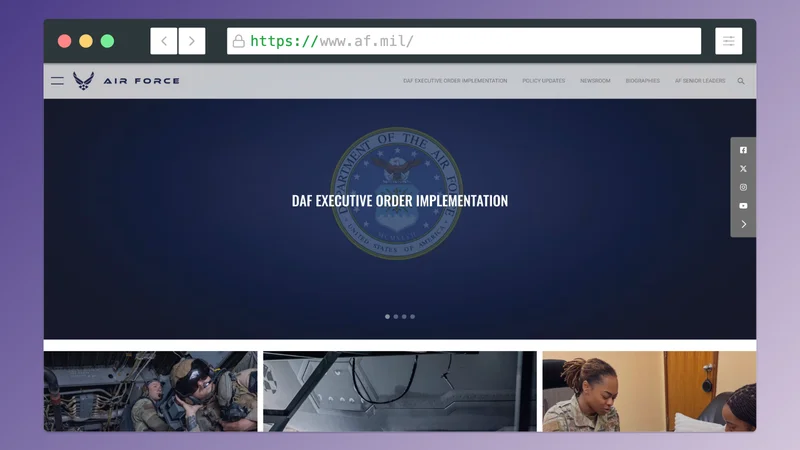
Task: Go to the Newsroom nav item
Action: (595, 81)
